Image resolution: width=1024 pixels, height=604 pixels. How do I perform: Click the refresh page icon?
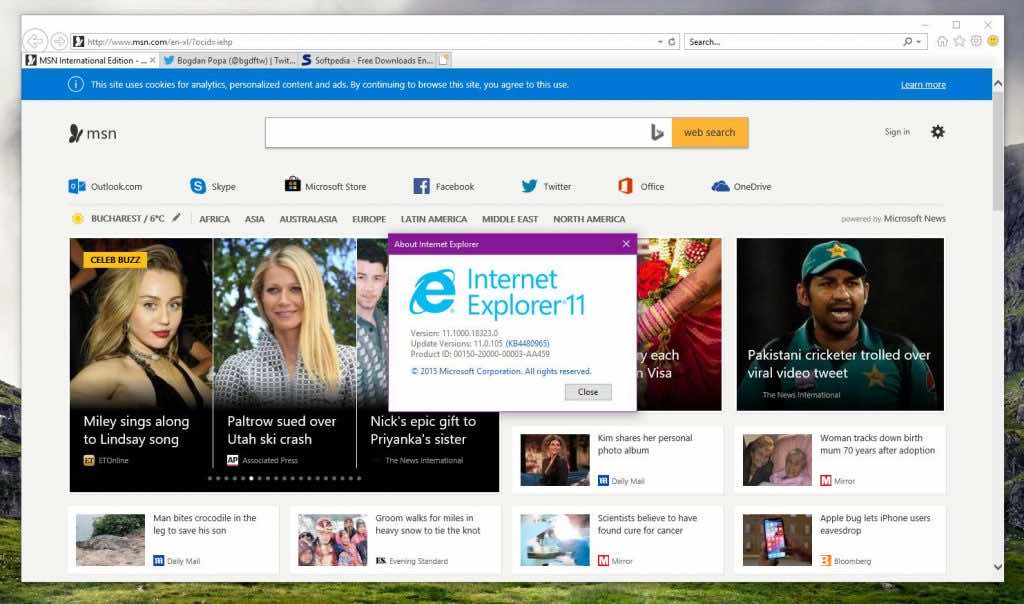tap(672, 42)
